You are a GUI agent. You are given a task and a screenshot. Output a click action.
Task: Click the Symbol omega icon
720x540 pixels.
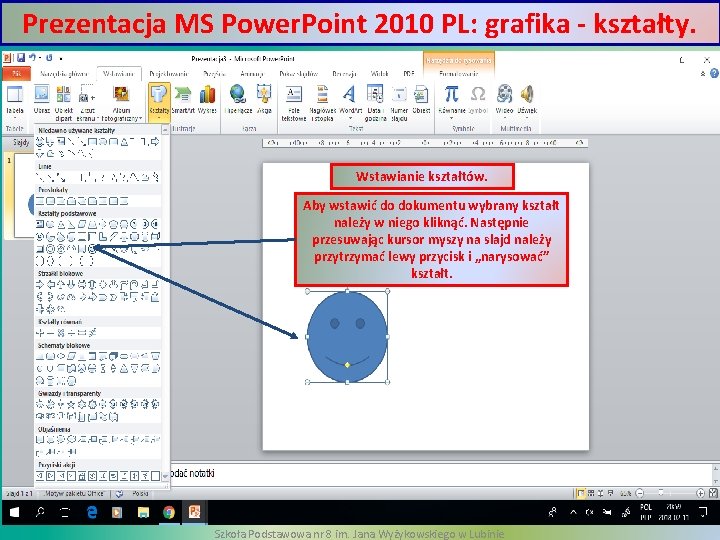pyautogui.click(x=478, y=94)
